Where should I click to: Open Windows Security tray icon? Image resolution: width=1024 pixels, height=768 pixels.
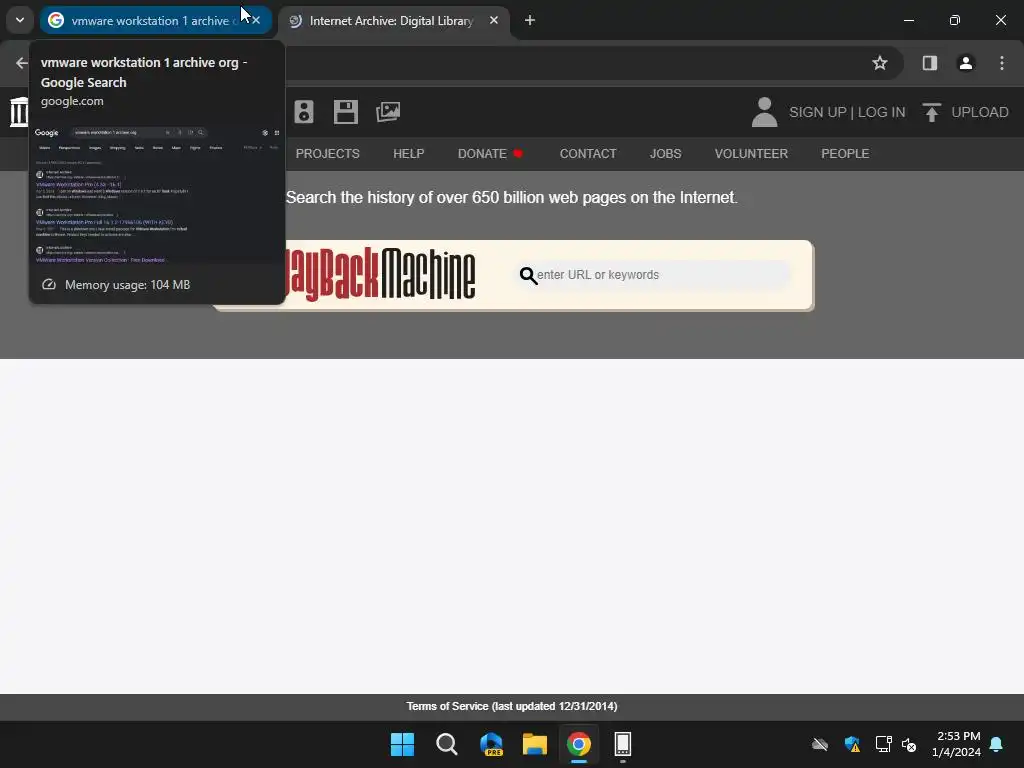coord(852,744)
